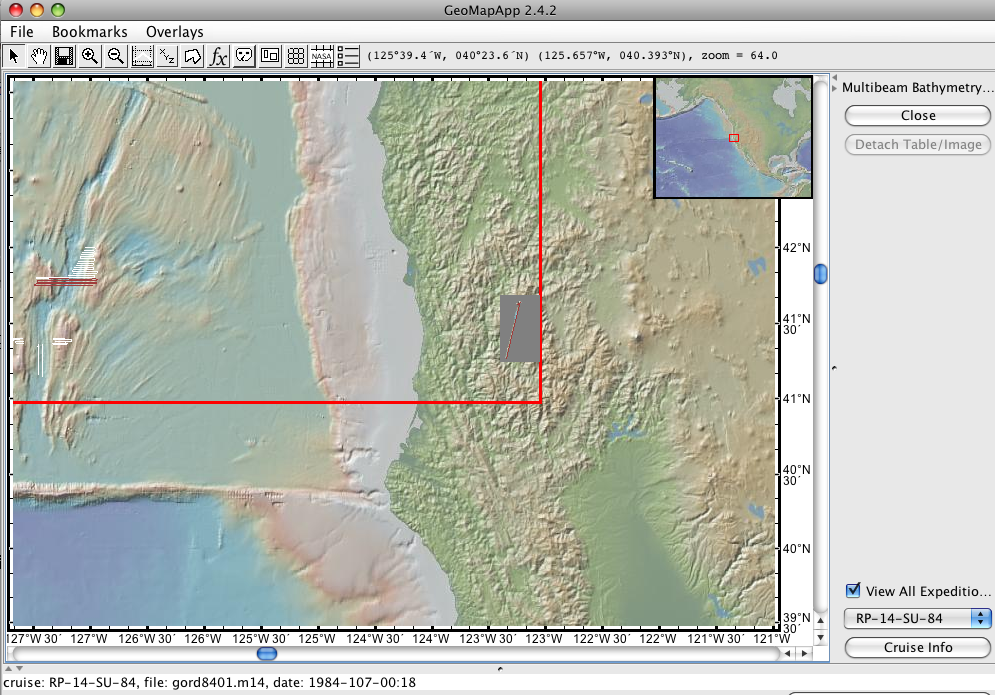Screen dimensions: 995x695
Task: Click the NASA imagery toolbar icon
Action: [322, 56]
